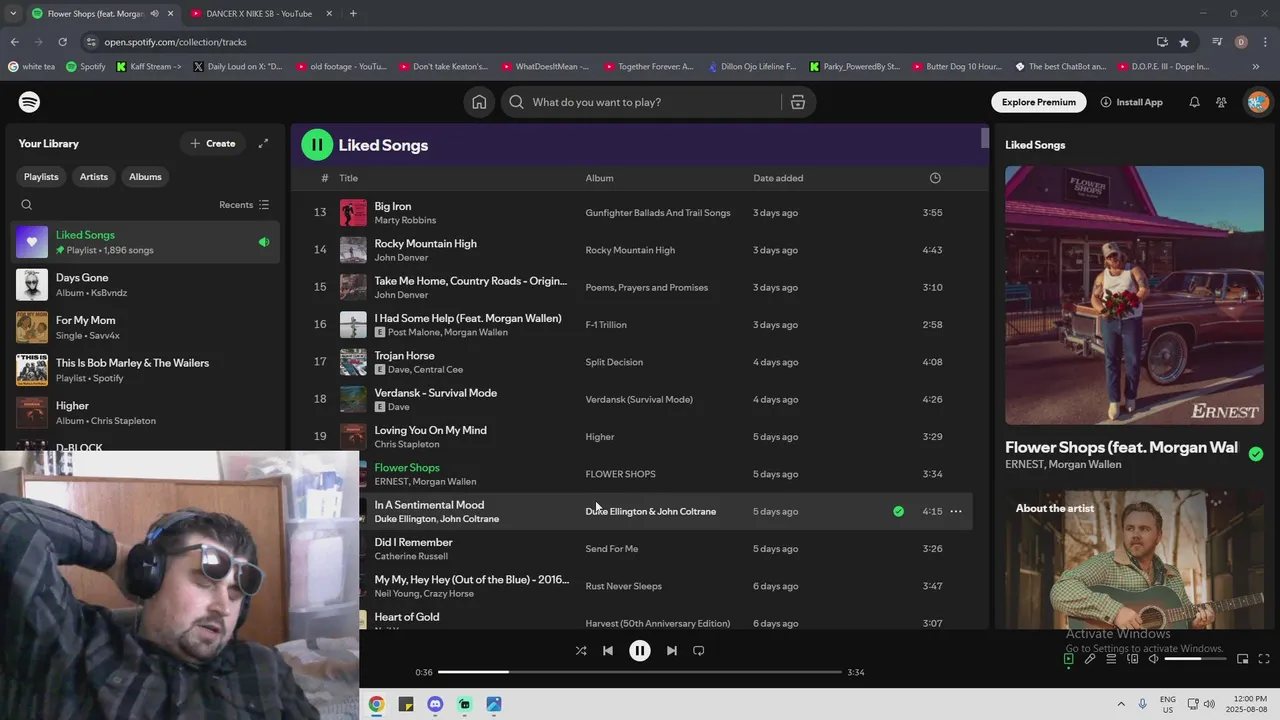This screenshot has height=720, width=1280.
Task: Adjust the volume slider
Action: (x=1196, y=659)
